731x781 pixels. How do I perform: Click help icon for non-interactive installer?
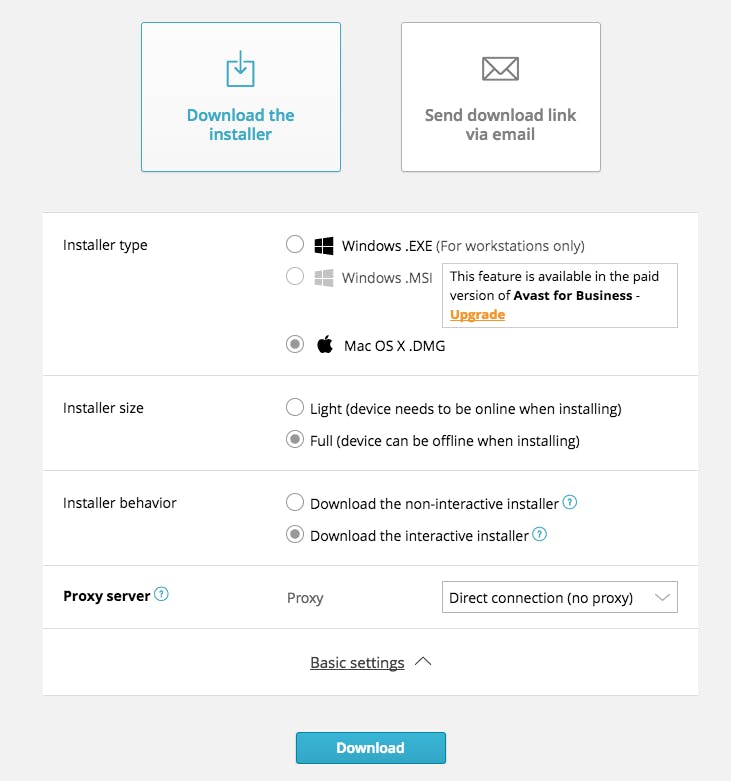pyautogui.click(x=570, y=502)
